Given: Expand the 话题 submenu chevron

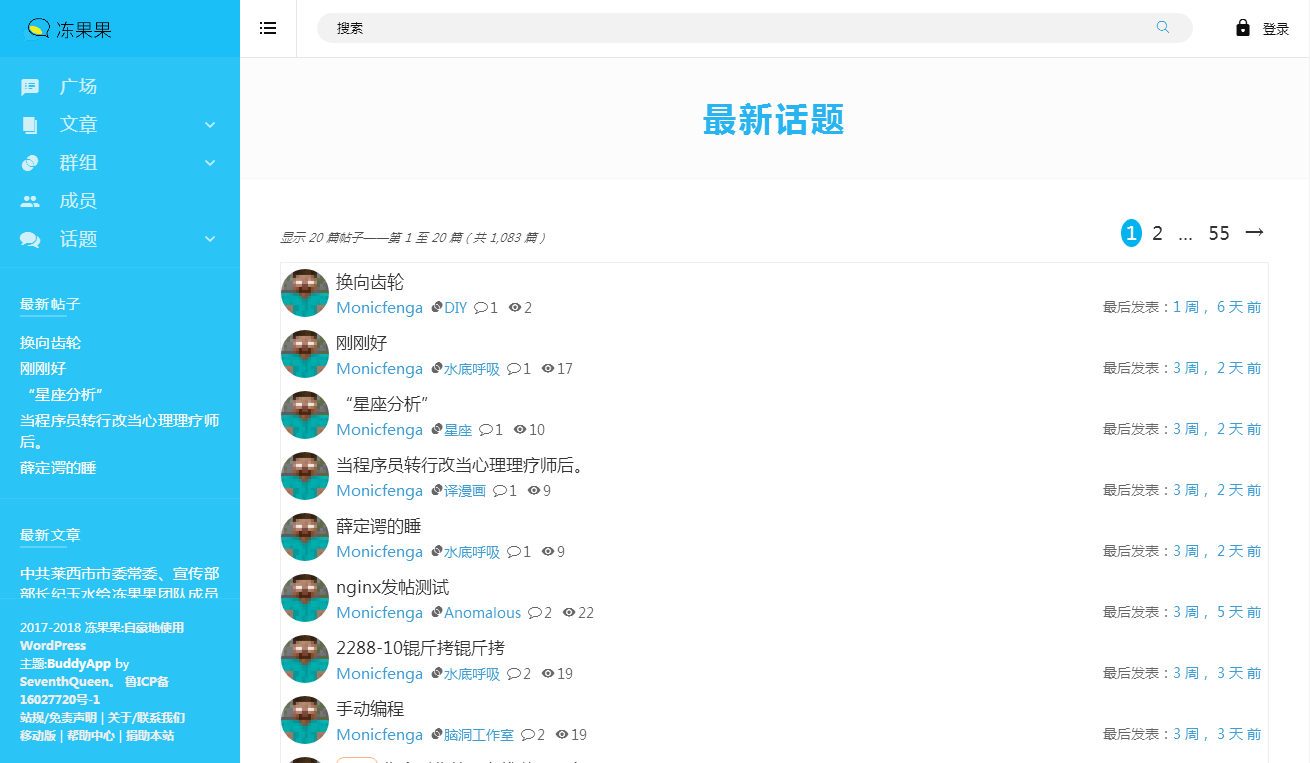Looking at the screenshot, I should click(210, 239).
